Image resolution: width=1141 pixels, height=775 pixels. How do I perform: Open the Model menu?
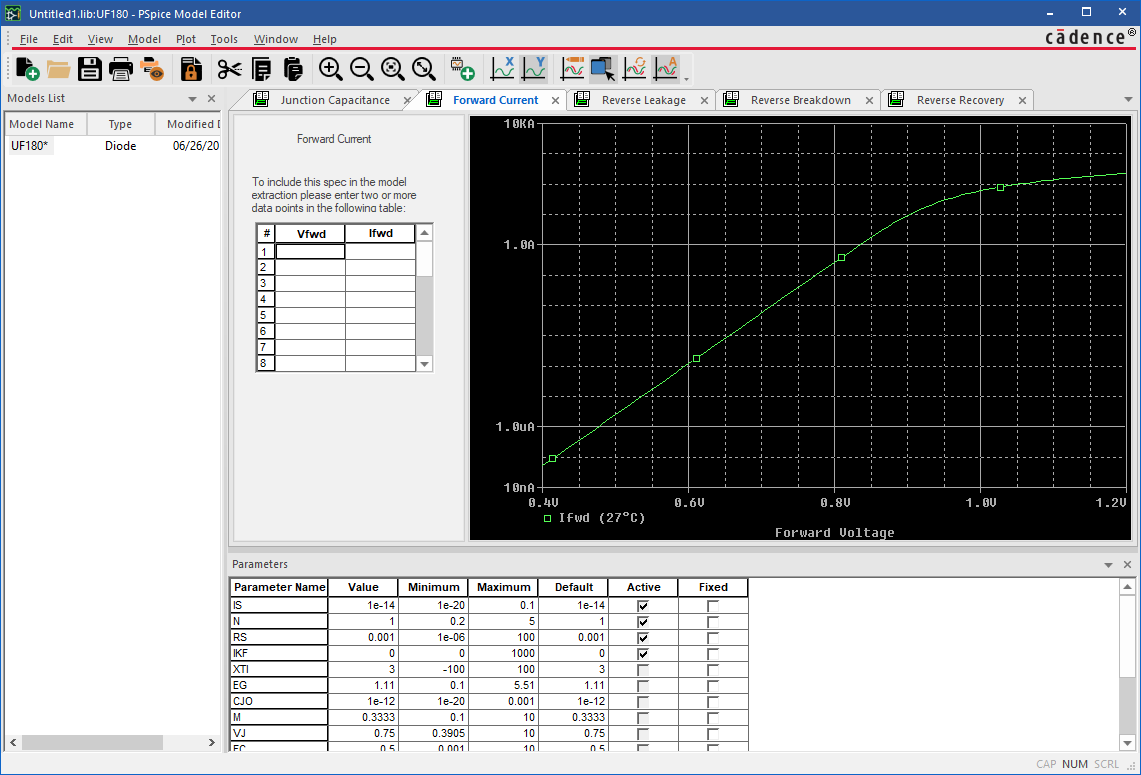click(144, 39)
